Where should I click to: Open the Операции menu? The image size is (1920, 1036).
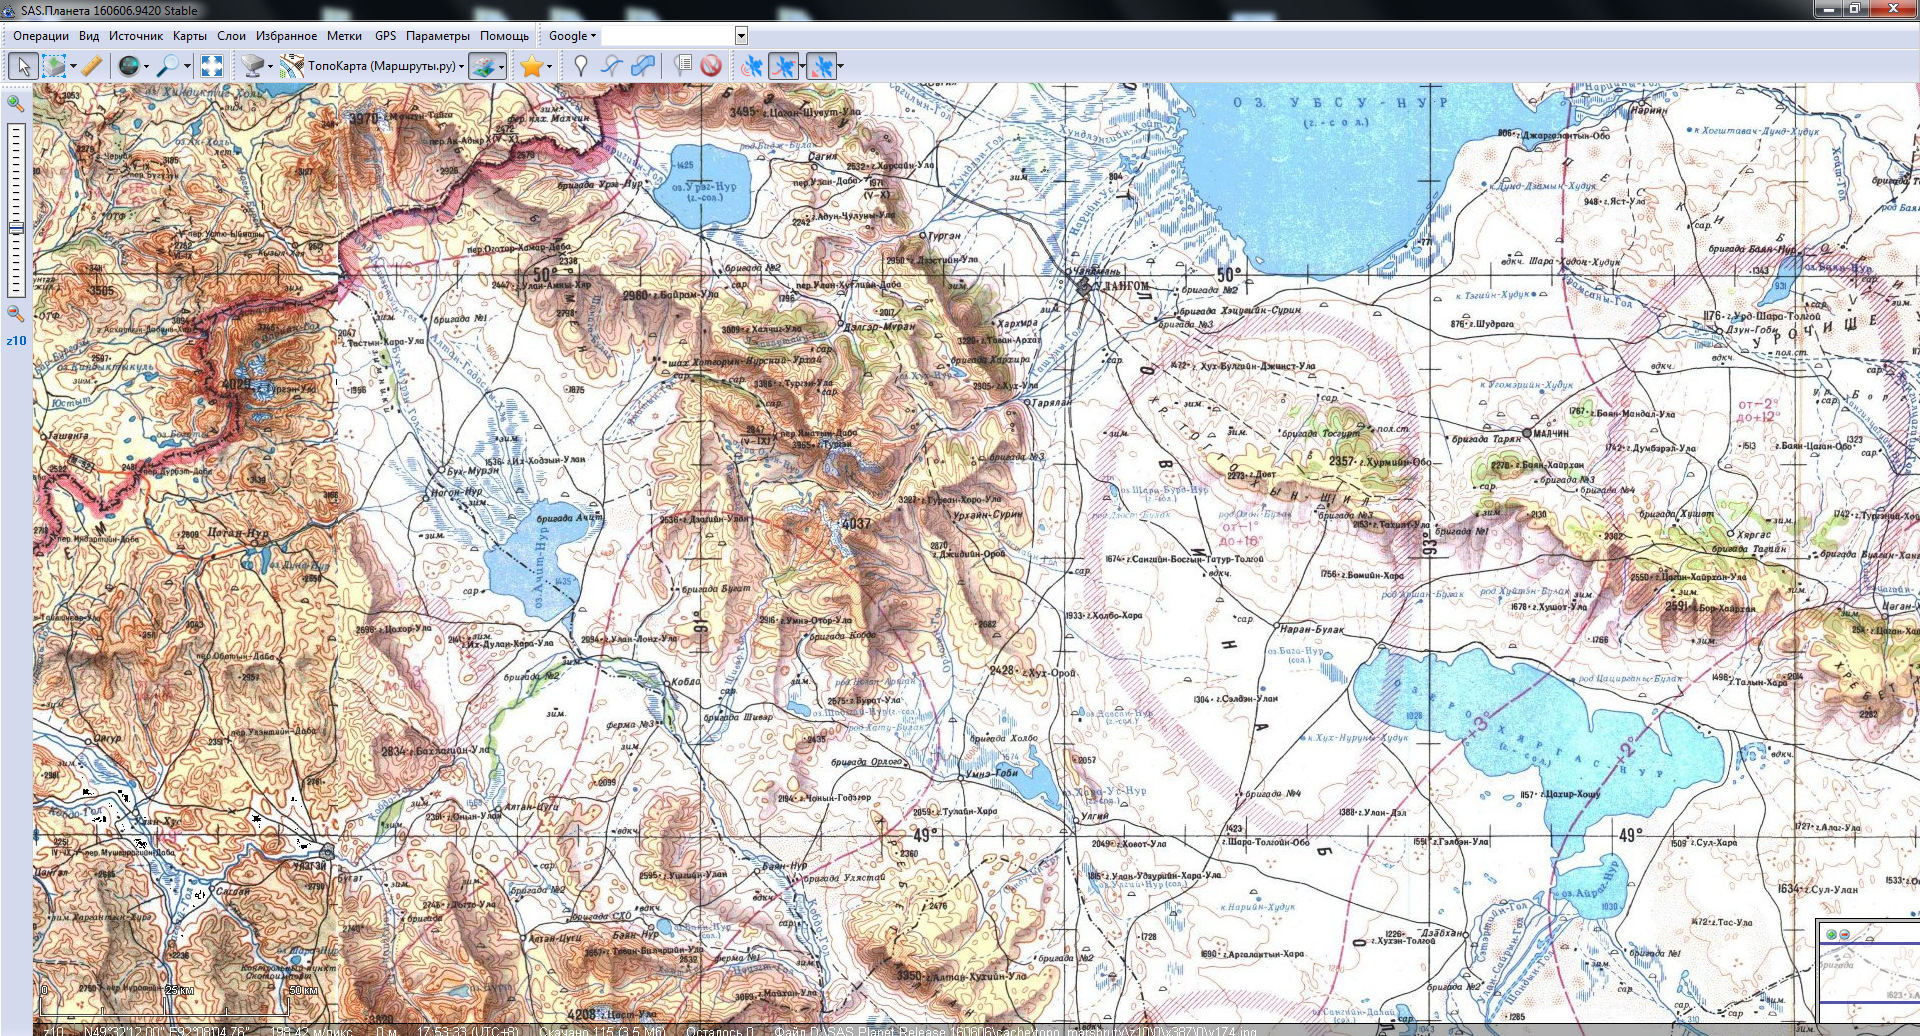point(41,36)
